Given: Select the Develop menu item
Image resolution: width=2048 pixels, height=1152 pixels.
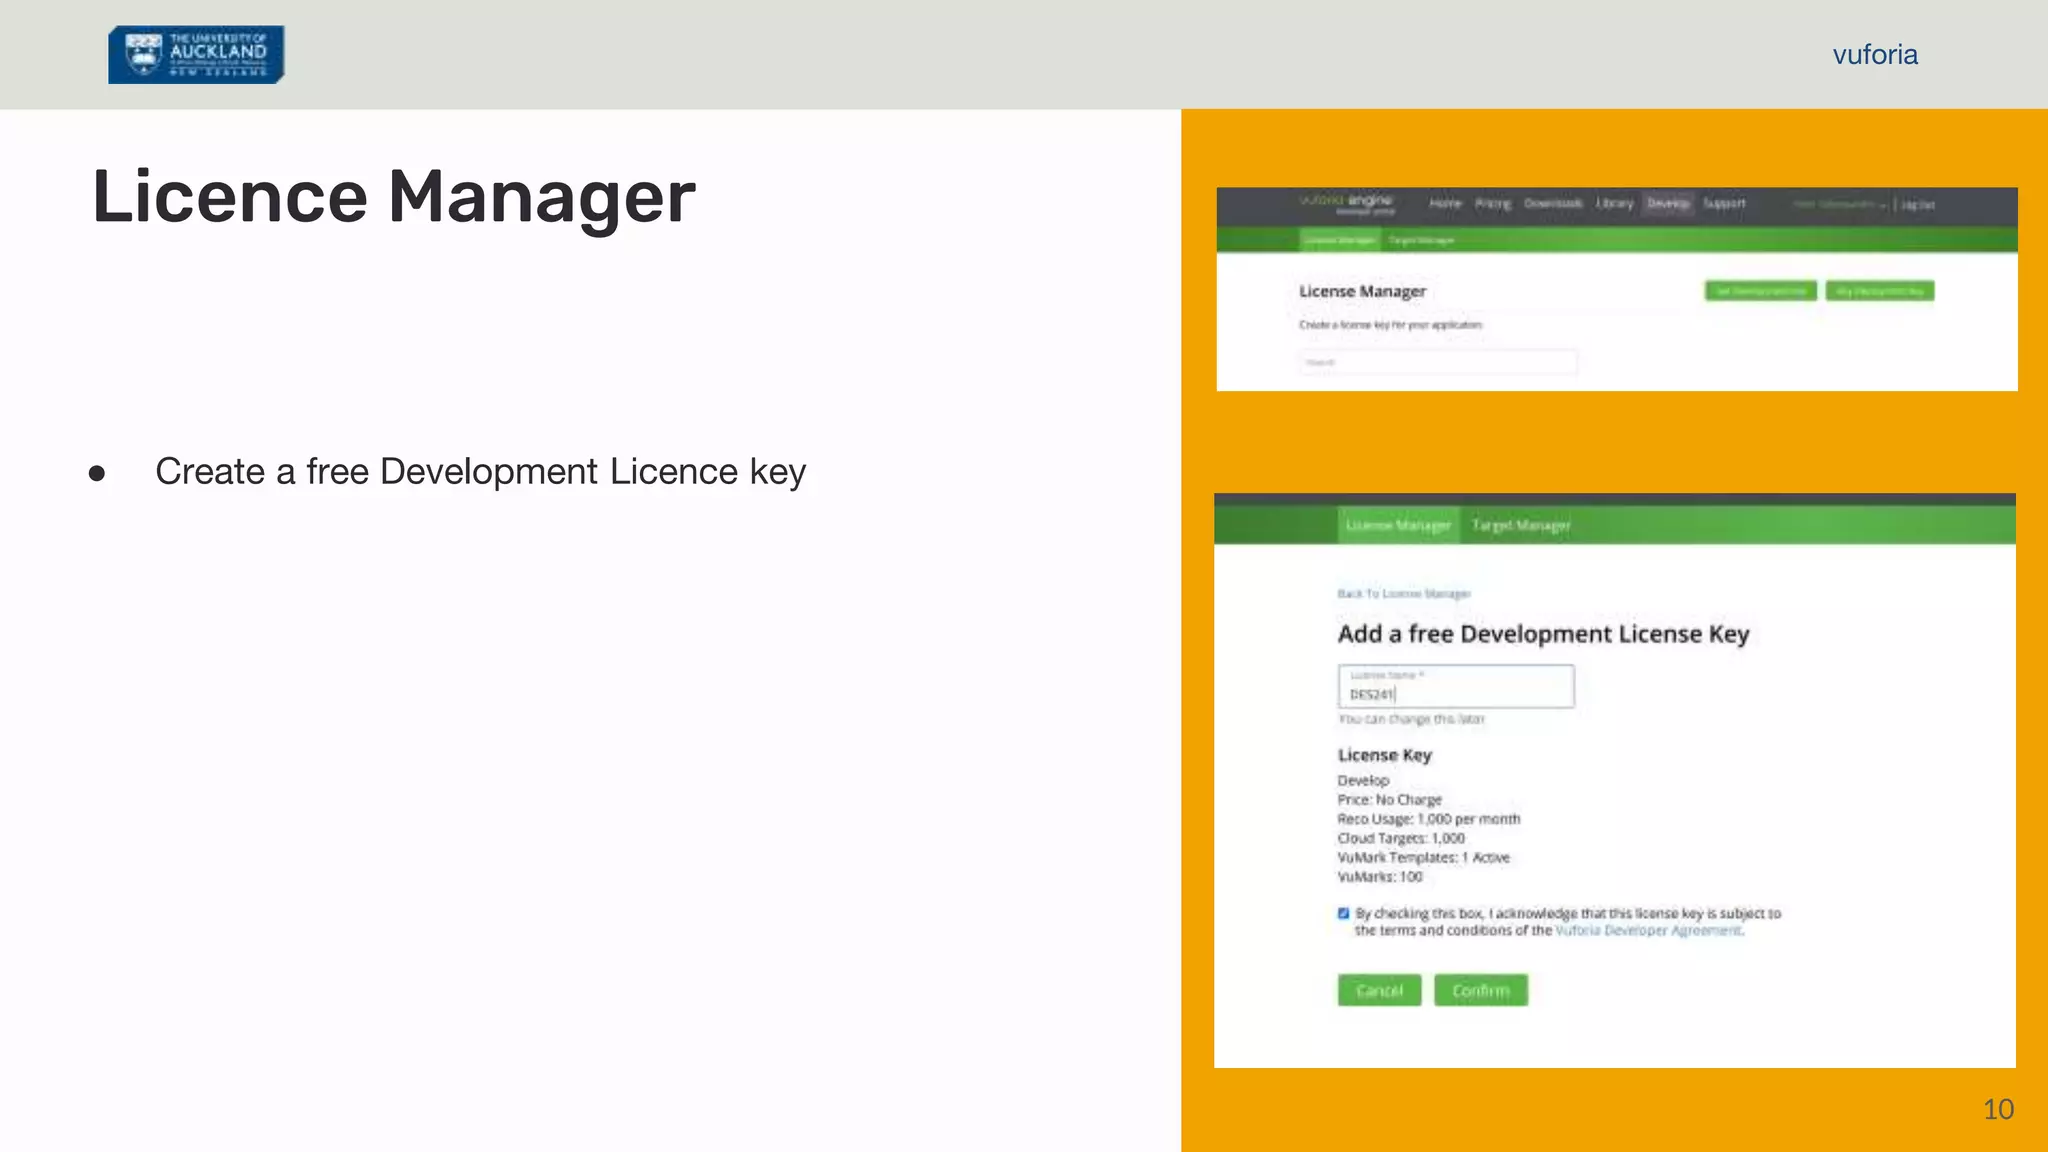Looking at the screenshot, I should pyautogui.click(x=1668, y=204).
